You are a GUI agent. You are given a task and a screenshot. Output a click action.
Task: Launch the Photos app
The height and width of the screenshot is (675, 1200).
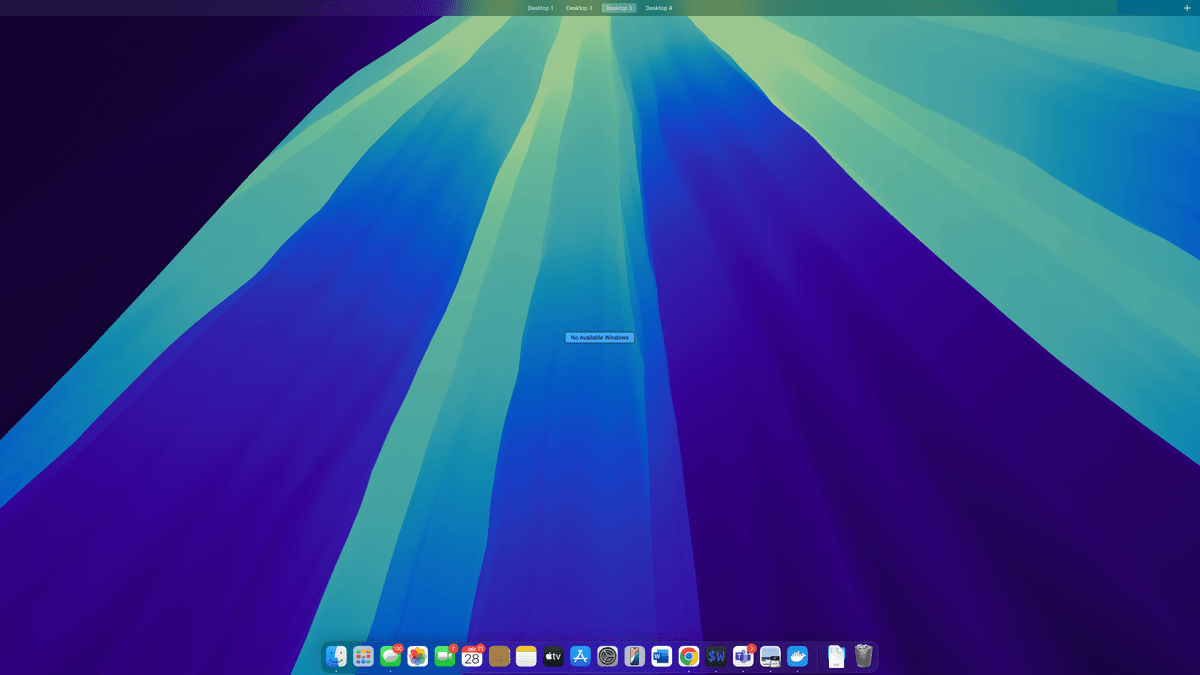click(418, 656)
